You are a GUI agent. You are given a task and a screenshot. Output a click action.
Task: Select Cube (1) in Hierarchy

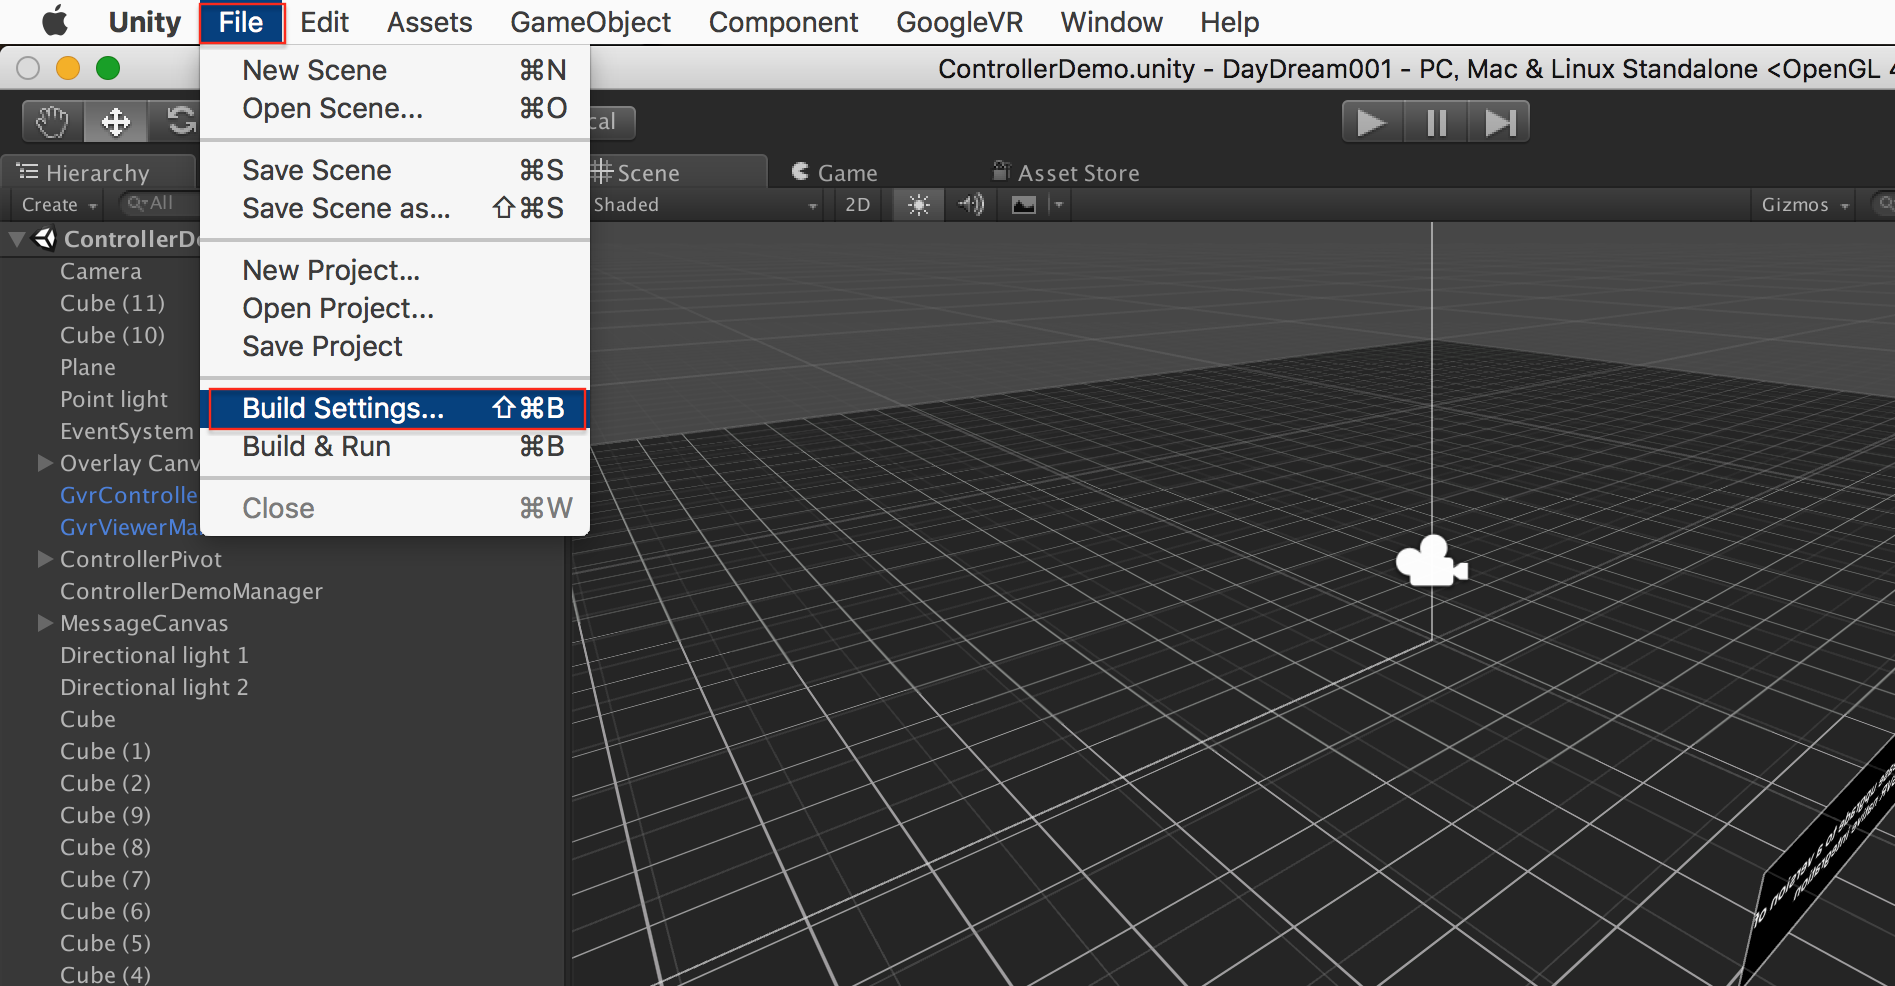coord(105,751)
